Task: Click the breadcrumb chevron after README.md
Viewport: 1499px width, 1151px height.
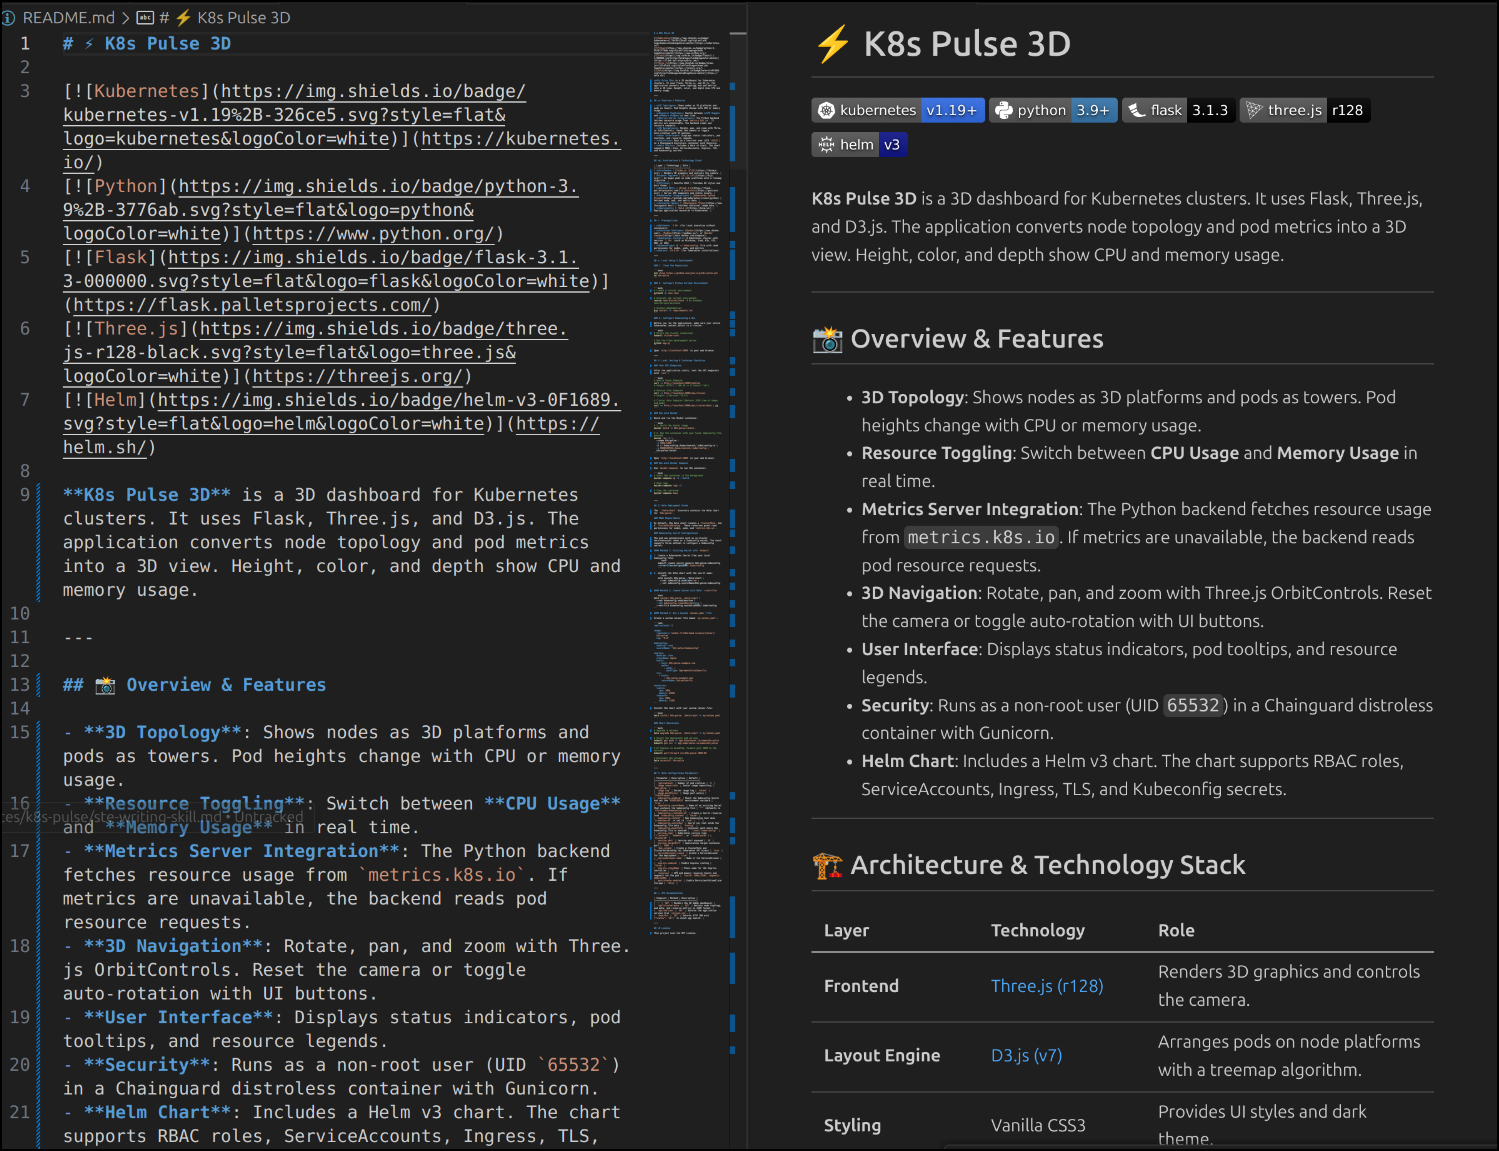Action: (126, 17)
